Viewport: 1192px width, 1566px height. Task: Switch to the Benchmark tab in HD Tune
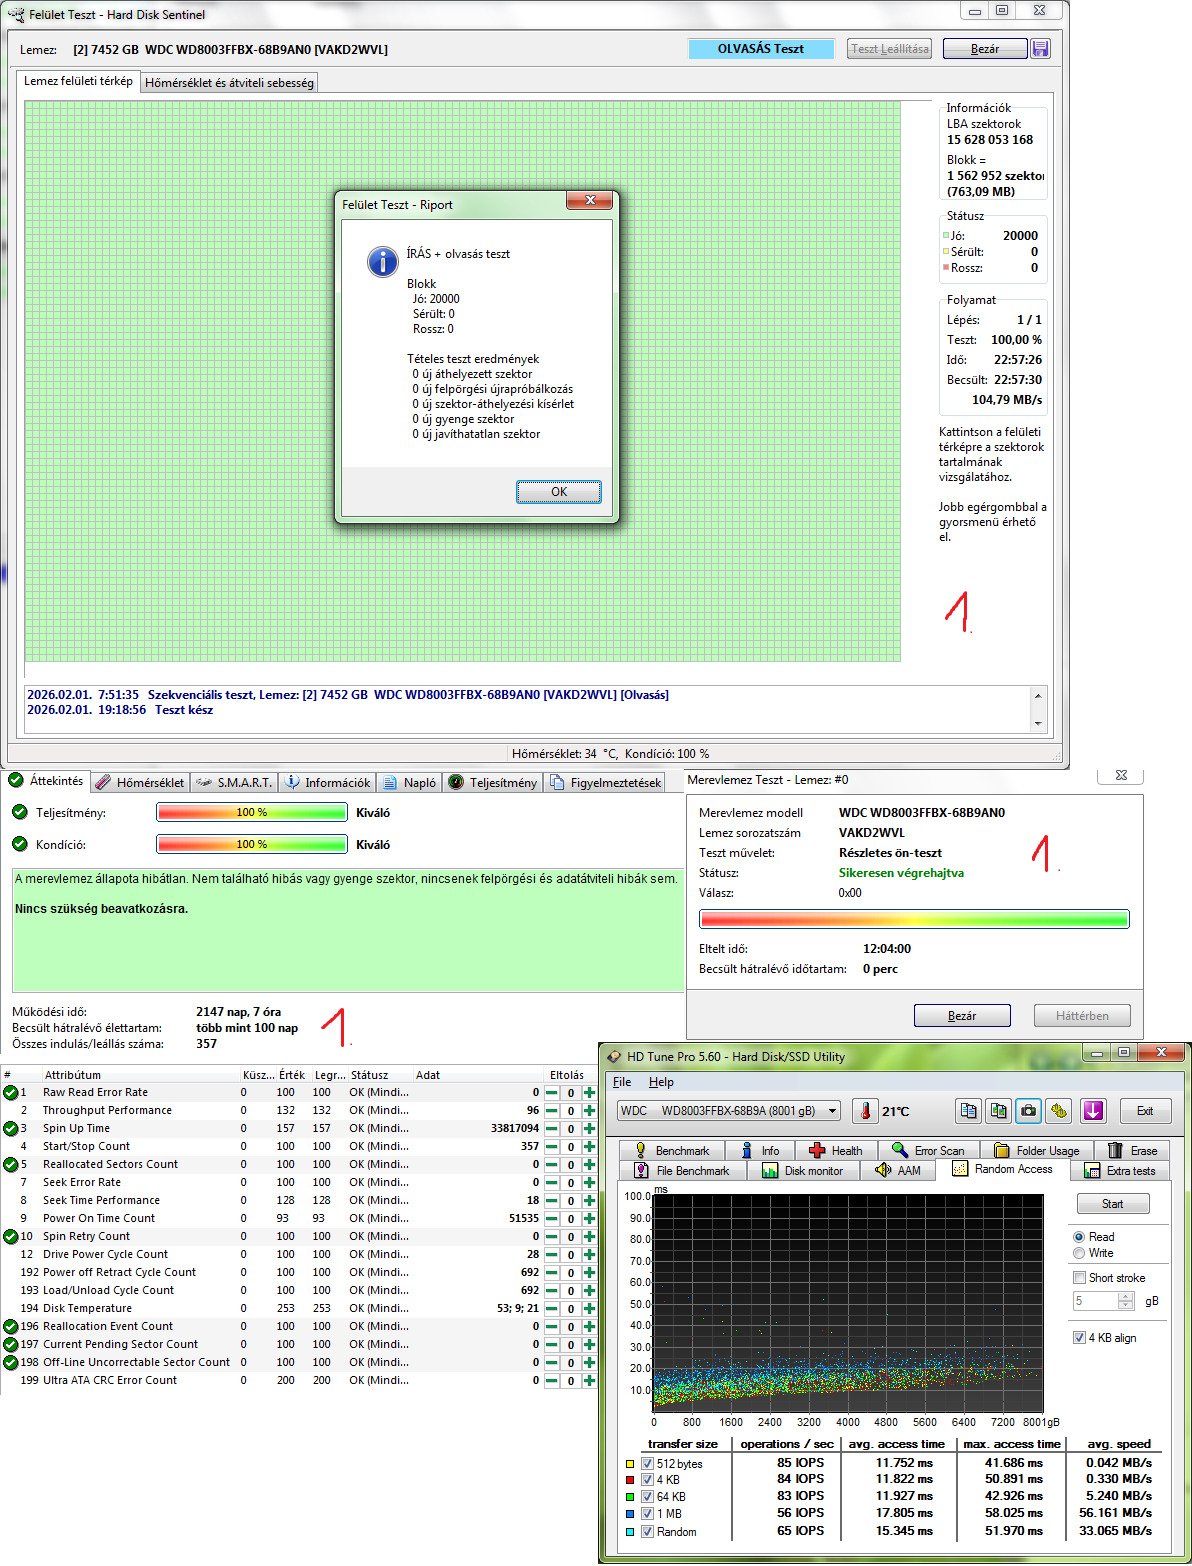coord(671,1151)
